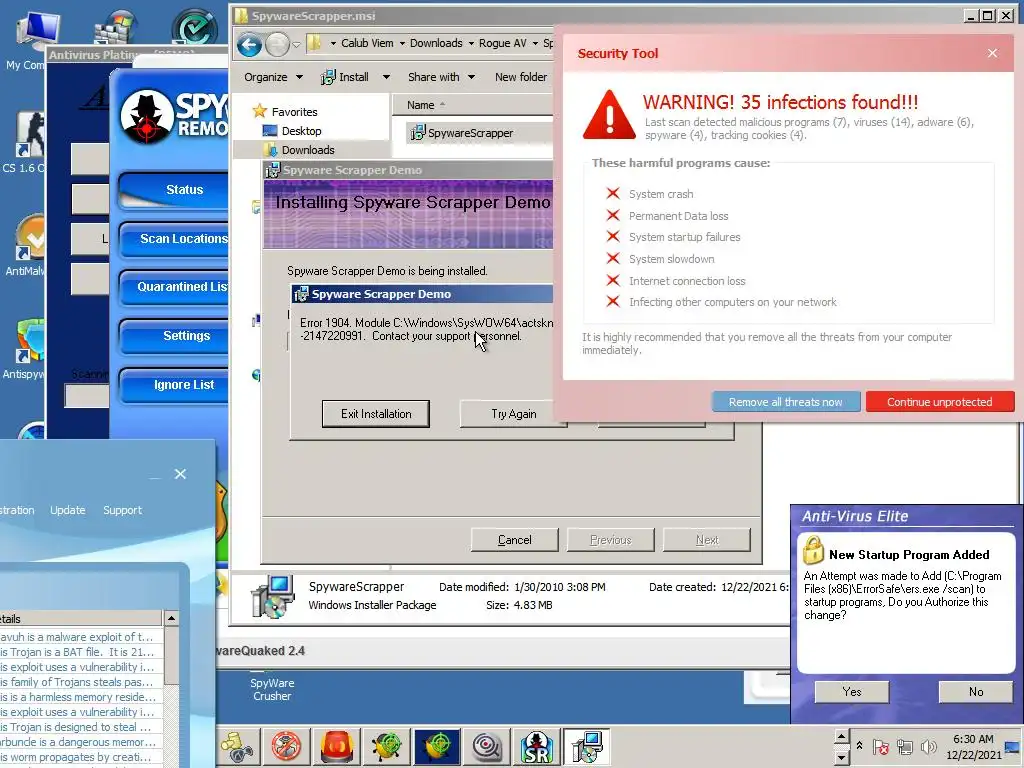Click No in Anti-Virus Elite prompt
Image resolution: width=1024 pixels, height=768 pixels.
click(x=976, y=692)
